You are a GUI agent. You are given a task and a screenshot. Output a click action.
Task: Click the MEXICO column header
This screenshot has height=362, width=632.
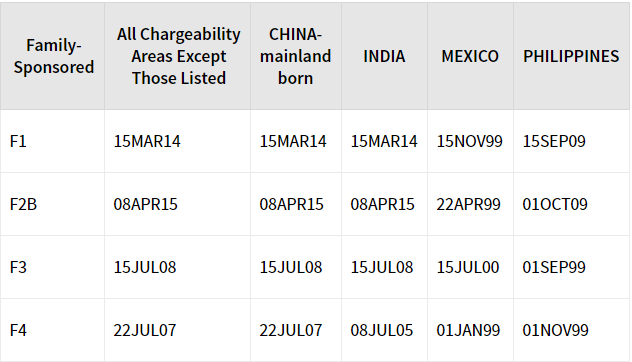pyautogui.click(x=470, y=56)
